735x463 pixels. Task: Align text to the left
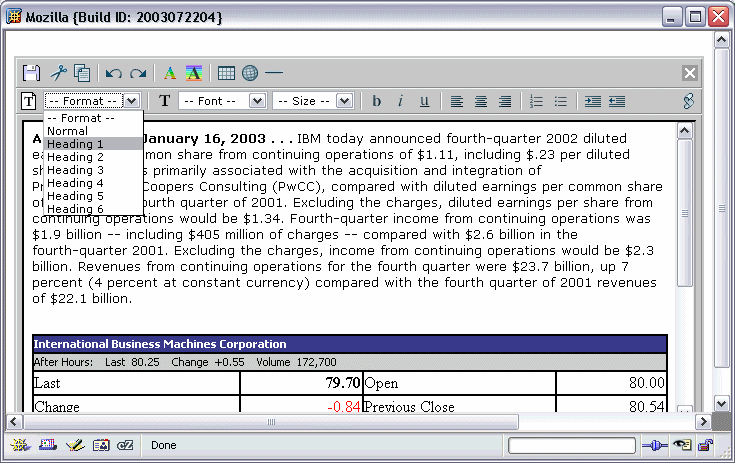click(457, 101)
